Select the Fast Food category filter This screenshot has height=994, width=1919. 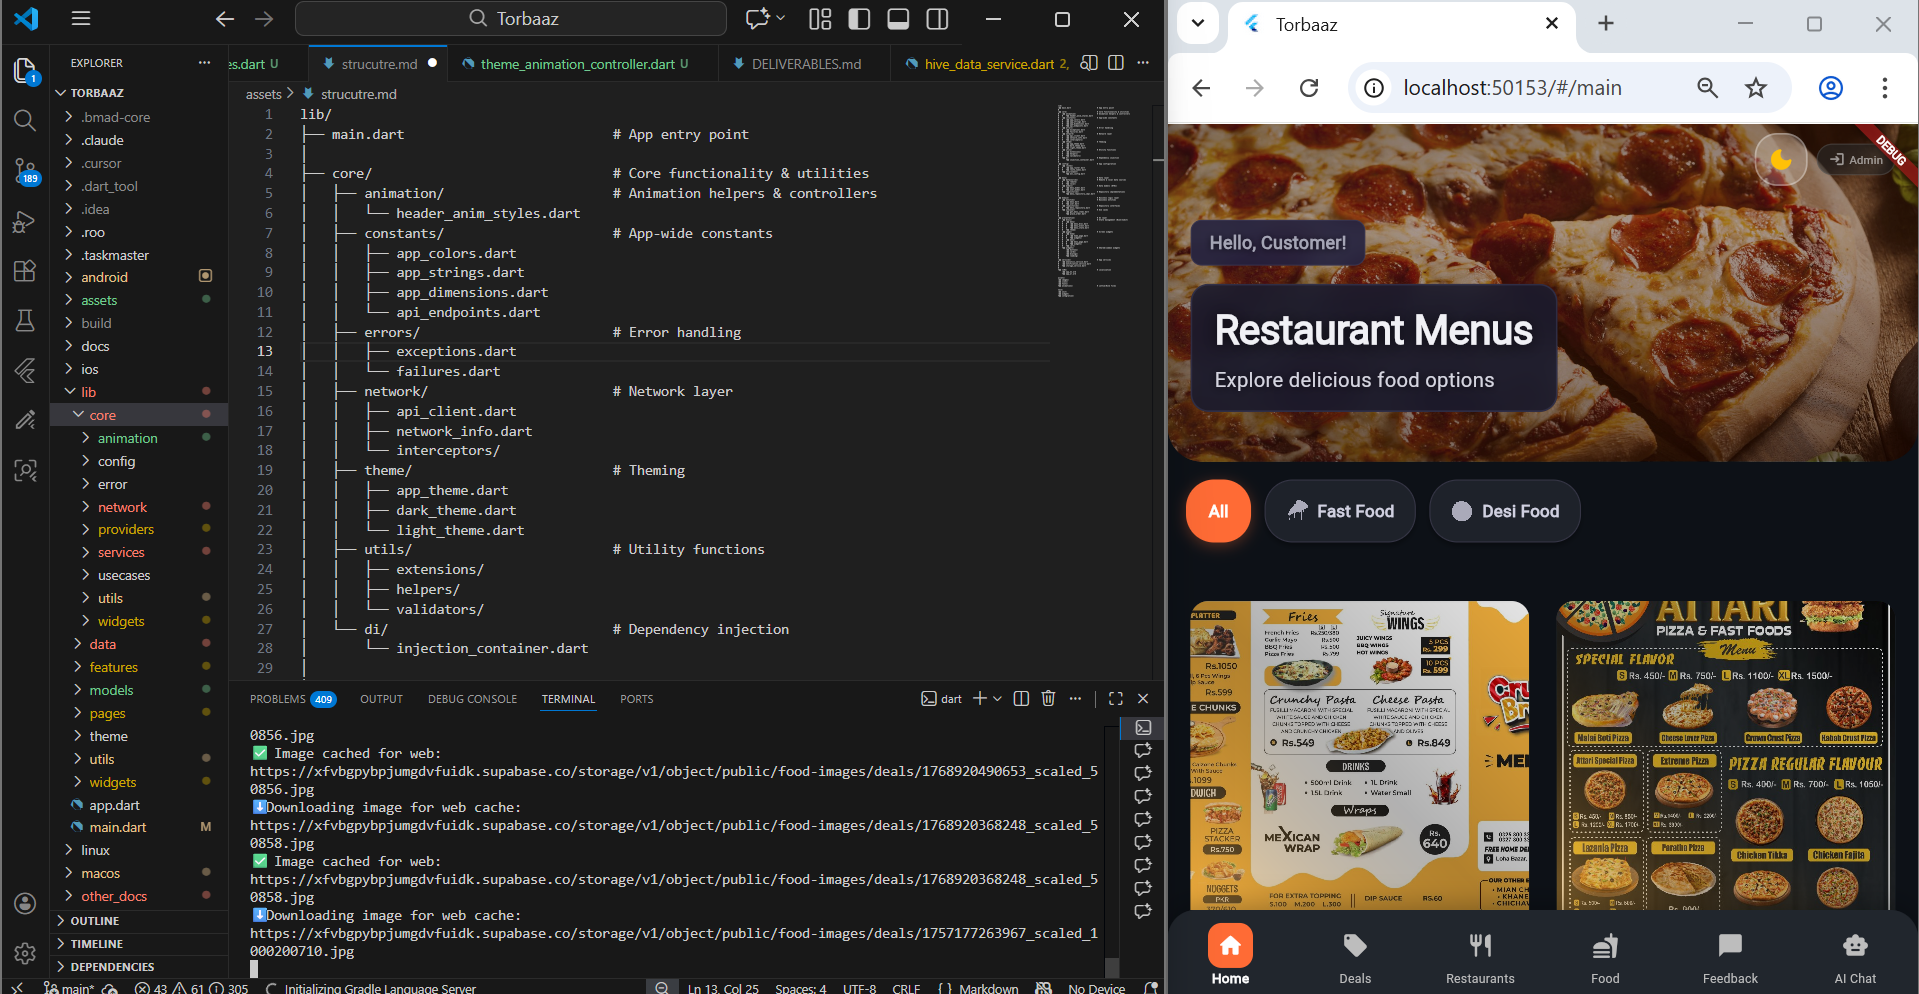tap(1339, 511)
